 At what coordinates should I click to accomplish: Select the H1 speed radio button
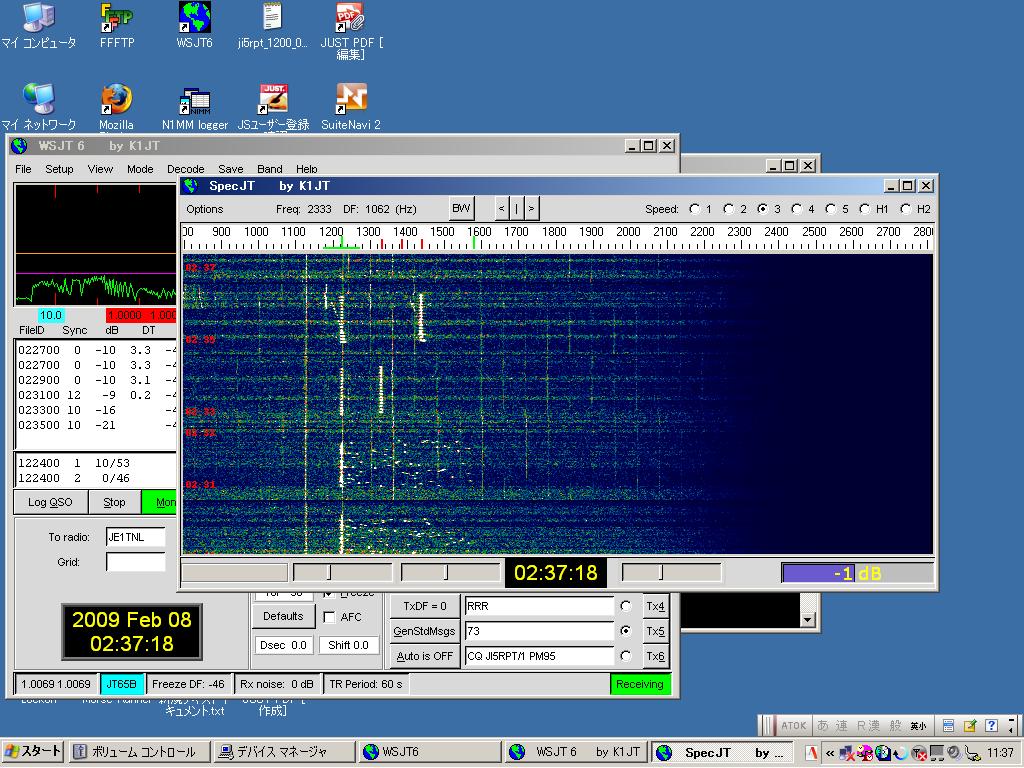(864, 209)
